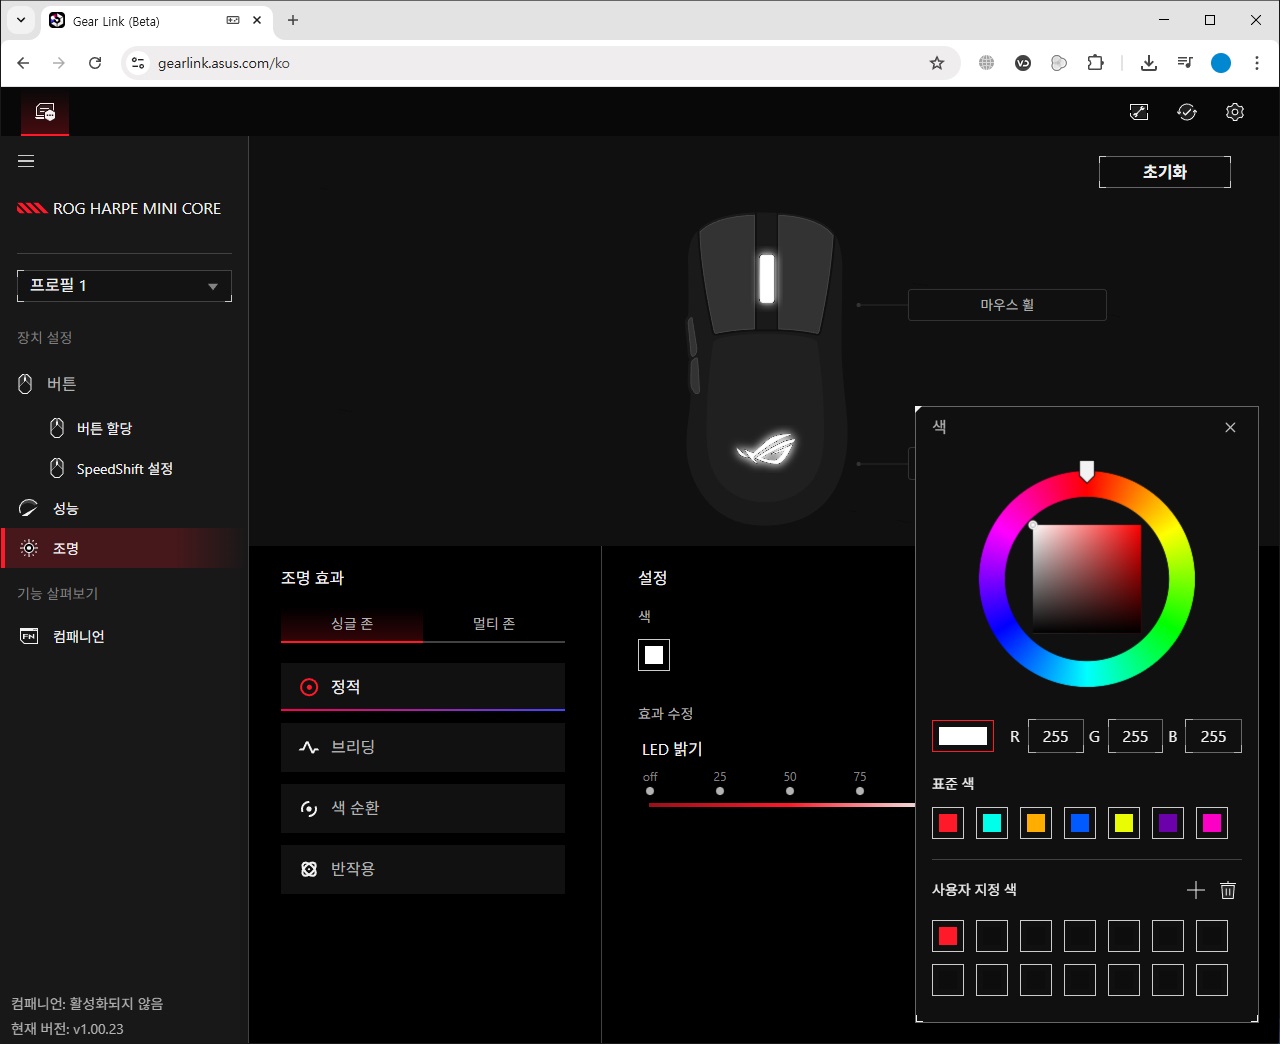The height and width of the screenshot is (1044, 1280).
Task: Pick the purple standard color swatch
Action: [1168, 823]
